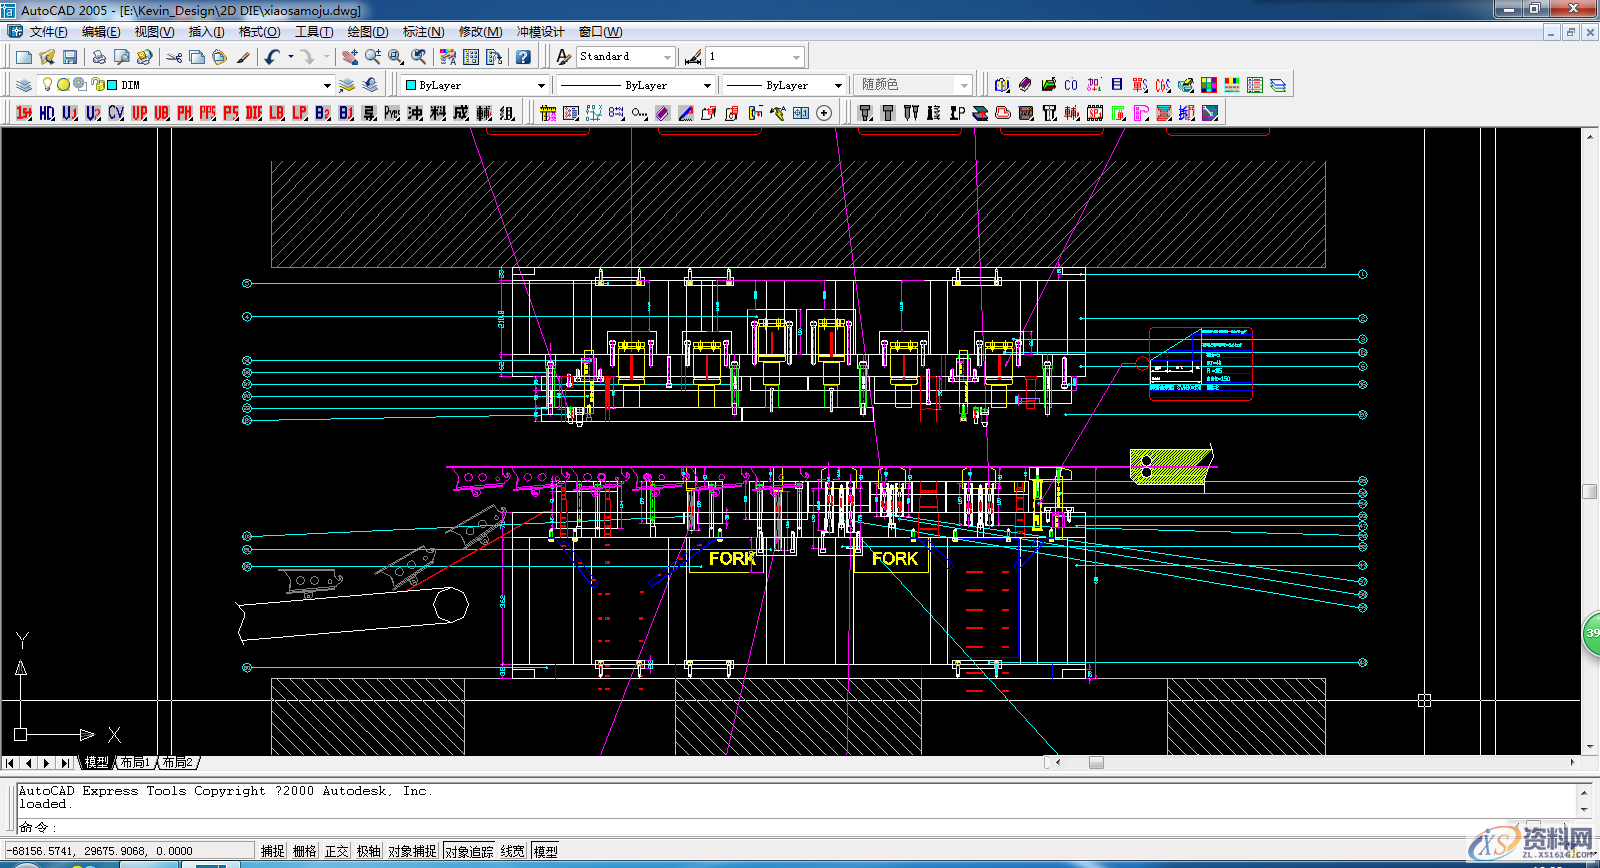Image resolution: width=1600 pixels, height=868 pixels.
Task: Click the 格式(O) menu
Action: (x=259, y=32)
